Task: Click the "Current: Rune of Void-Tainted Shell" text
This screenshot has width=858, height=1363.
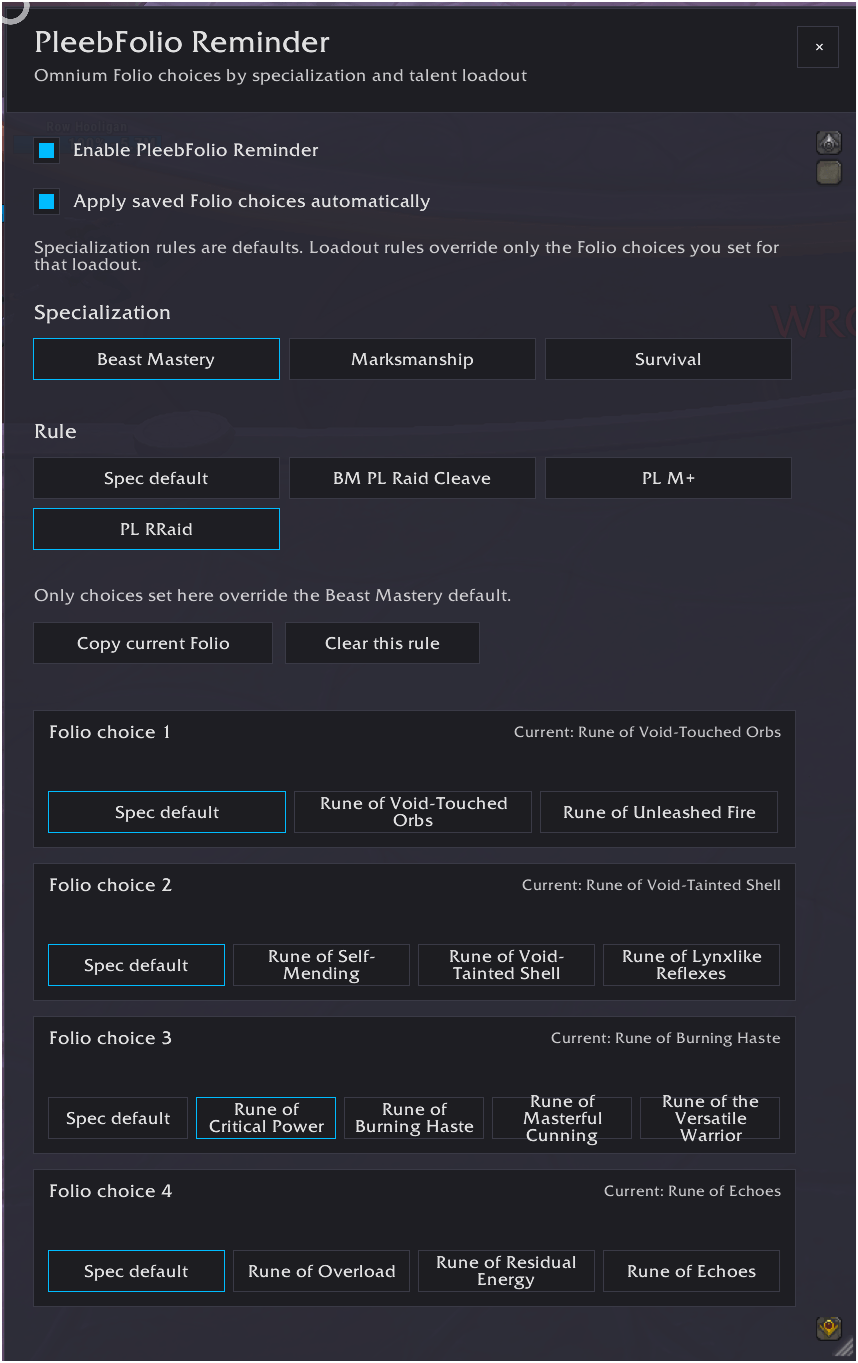Action: (x=651, y=885)
